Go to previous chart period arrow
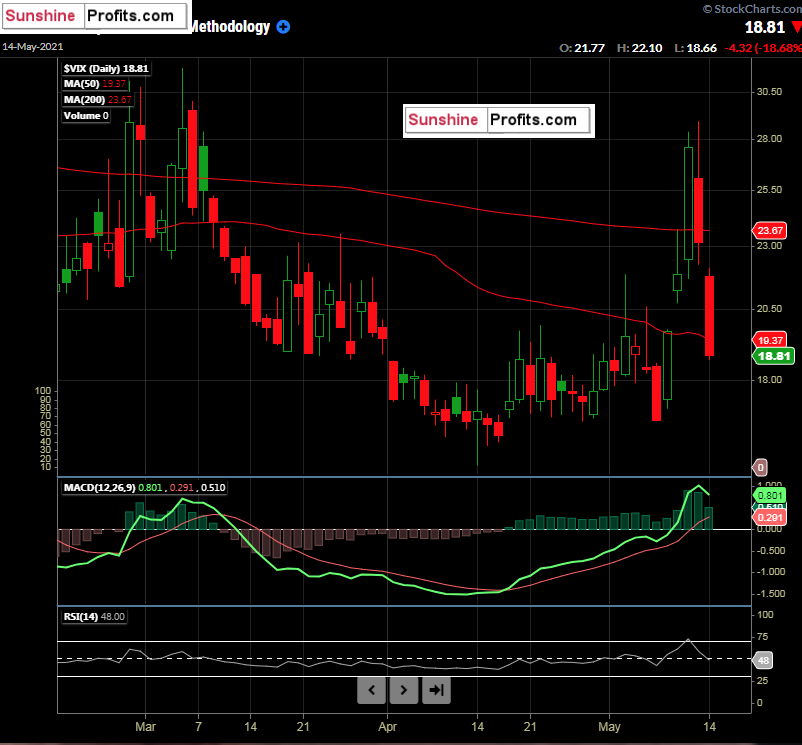This screenshot has width=802, height=745. tap(371, 690)
